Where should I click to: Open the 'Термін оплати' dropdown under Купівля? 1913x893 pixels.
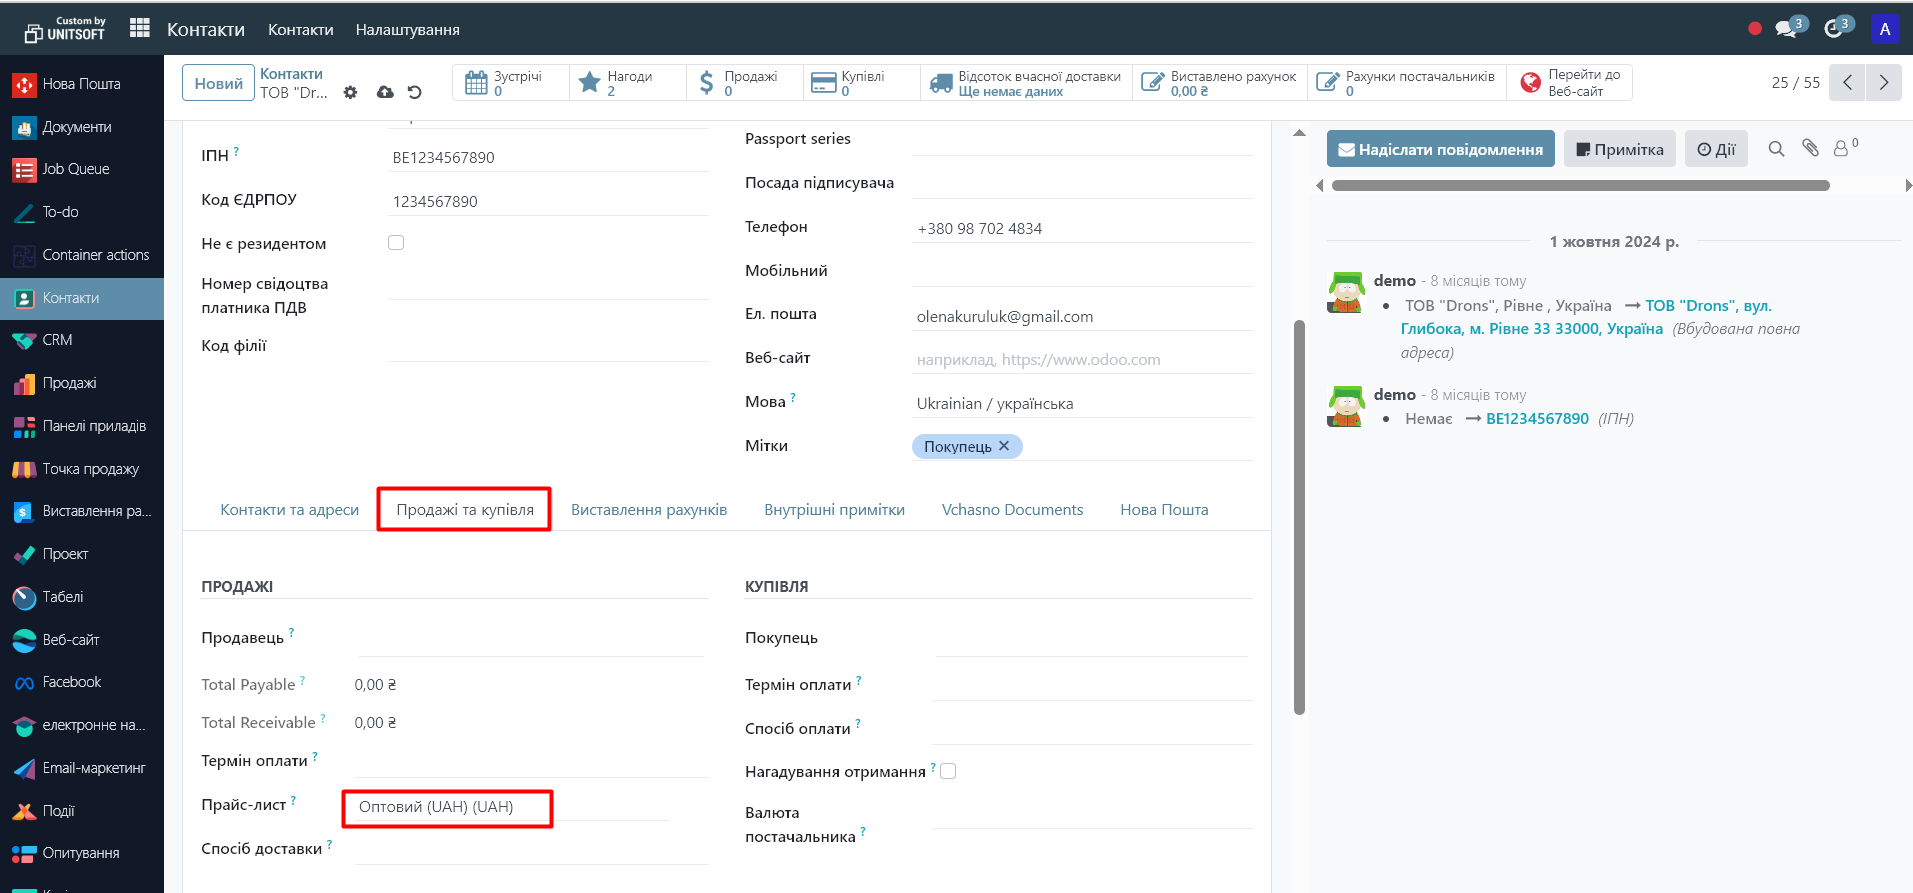point(1090,685)
